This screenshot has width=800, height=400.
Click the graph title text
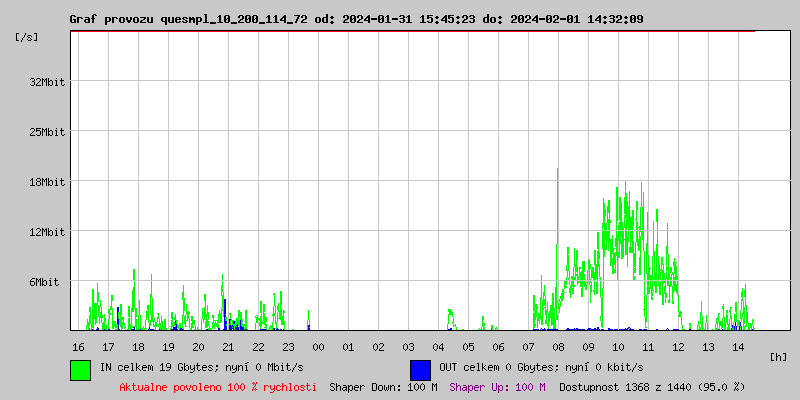coord(356,19)
